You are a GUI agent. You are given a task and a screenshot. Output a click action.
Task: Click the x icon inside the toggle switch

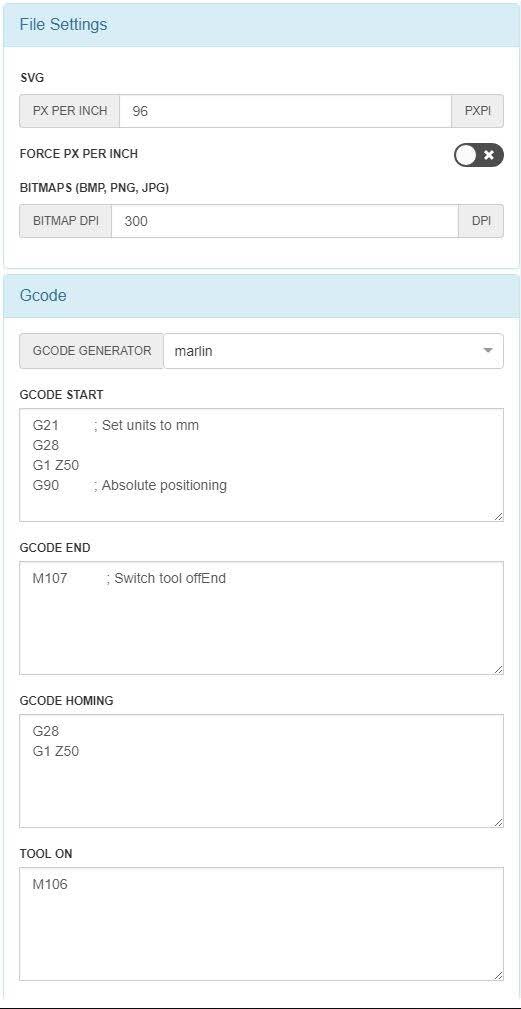coord(489,155)
